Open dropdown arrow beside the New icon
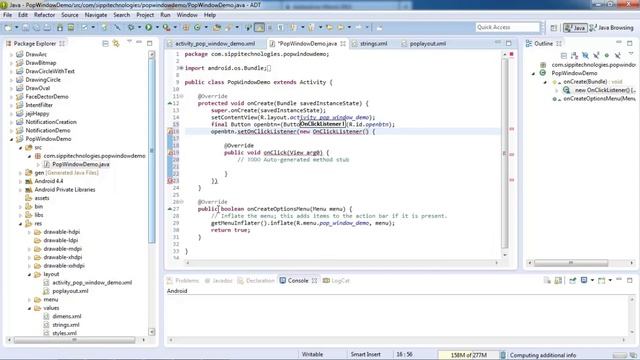The width and height of the screenshot is (640, 360). (x=16, y=27)
